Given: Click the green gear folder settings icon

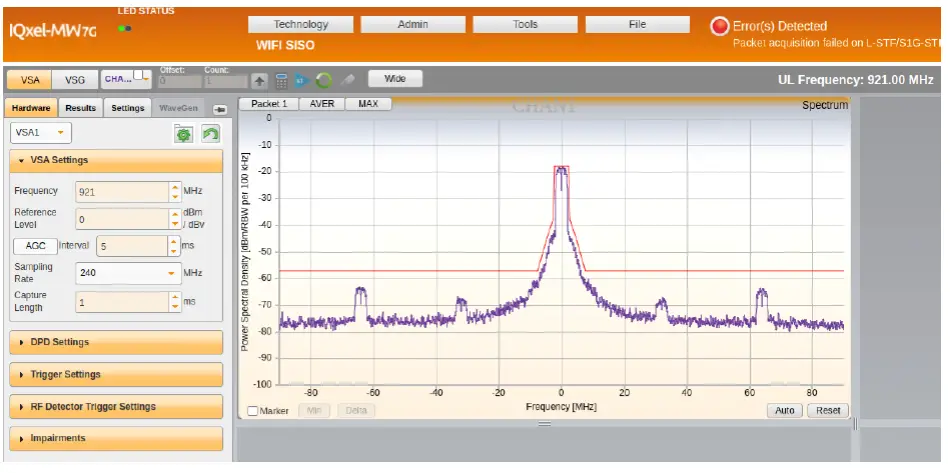Looking at the screenshot, I should (x=184, y=134).
